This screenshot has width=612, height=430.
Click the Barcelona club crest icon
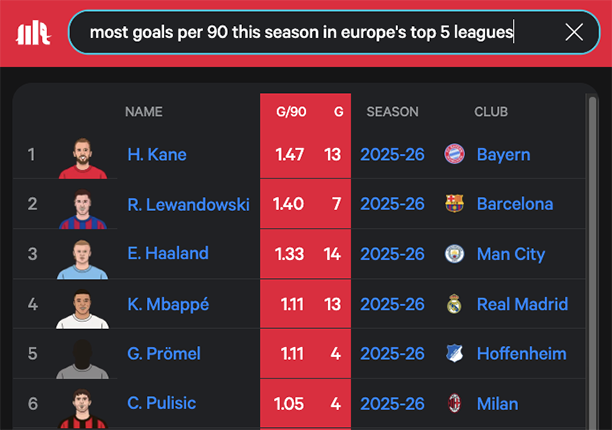455,204
